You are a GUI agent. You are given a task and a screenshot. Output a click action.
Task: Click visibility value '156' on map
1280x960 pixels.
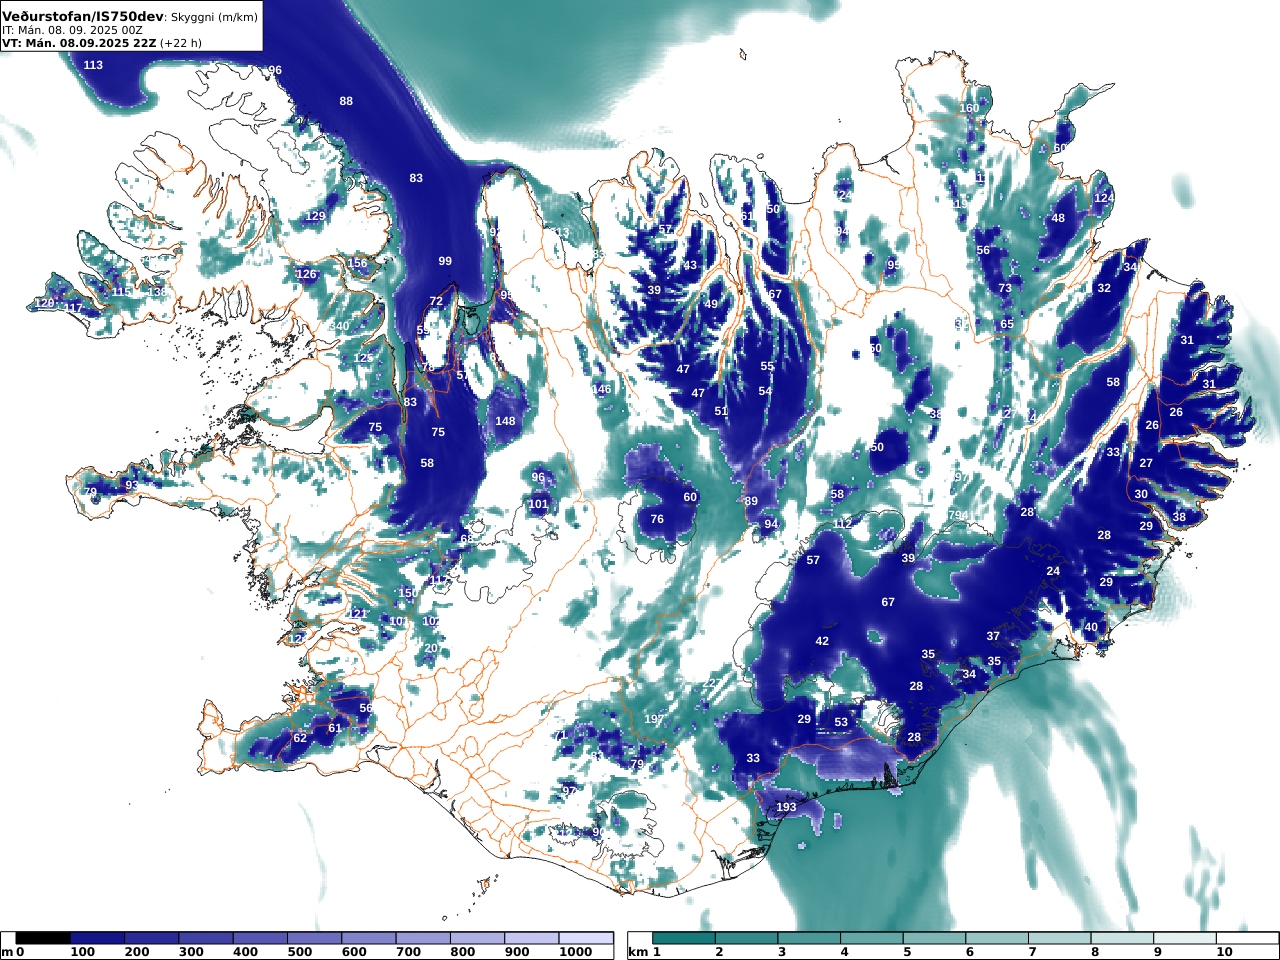[x=358, y=263]
